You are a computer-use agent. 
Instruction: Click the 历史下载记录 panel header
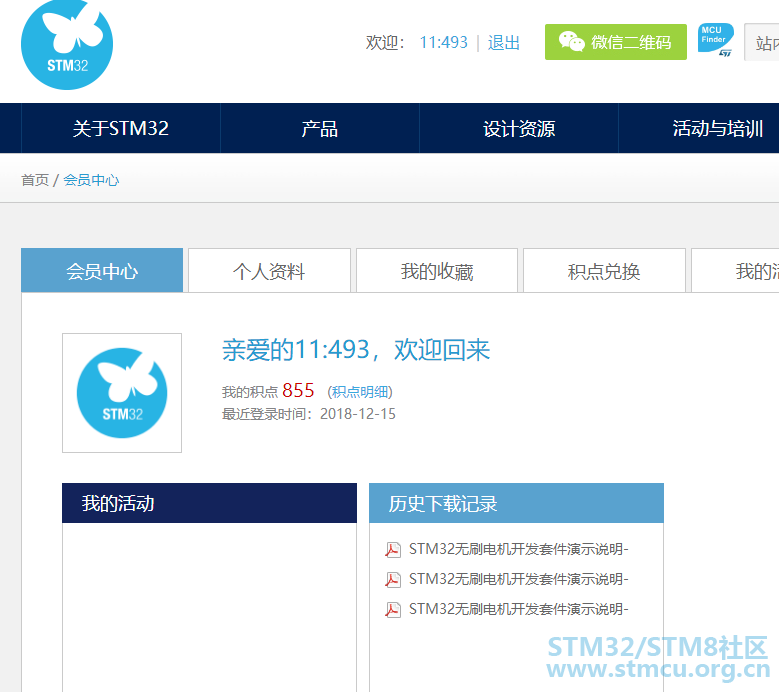pos(516,503)
